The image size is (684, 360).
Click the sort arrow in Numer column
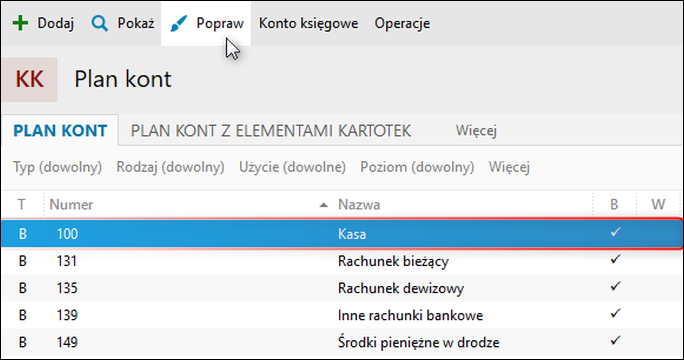[x=323, y=205]
